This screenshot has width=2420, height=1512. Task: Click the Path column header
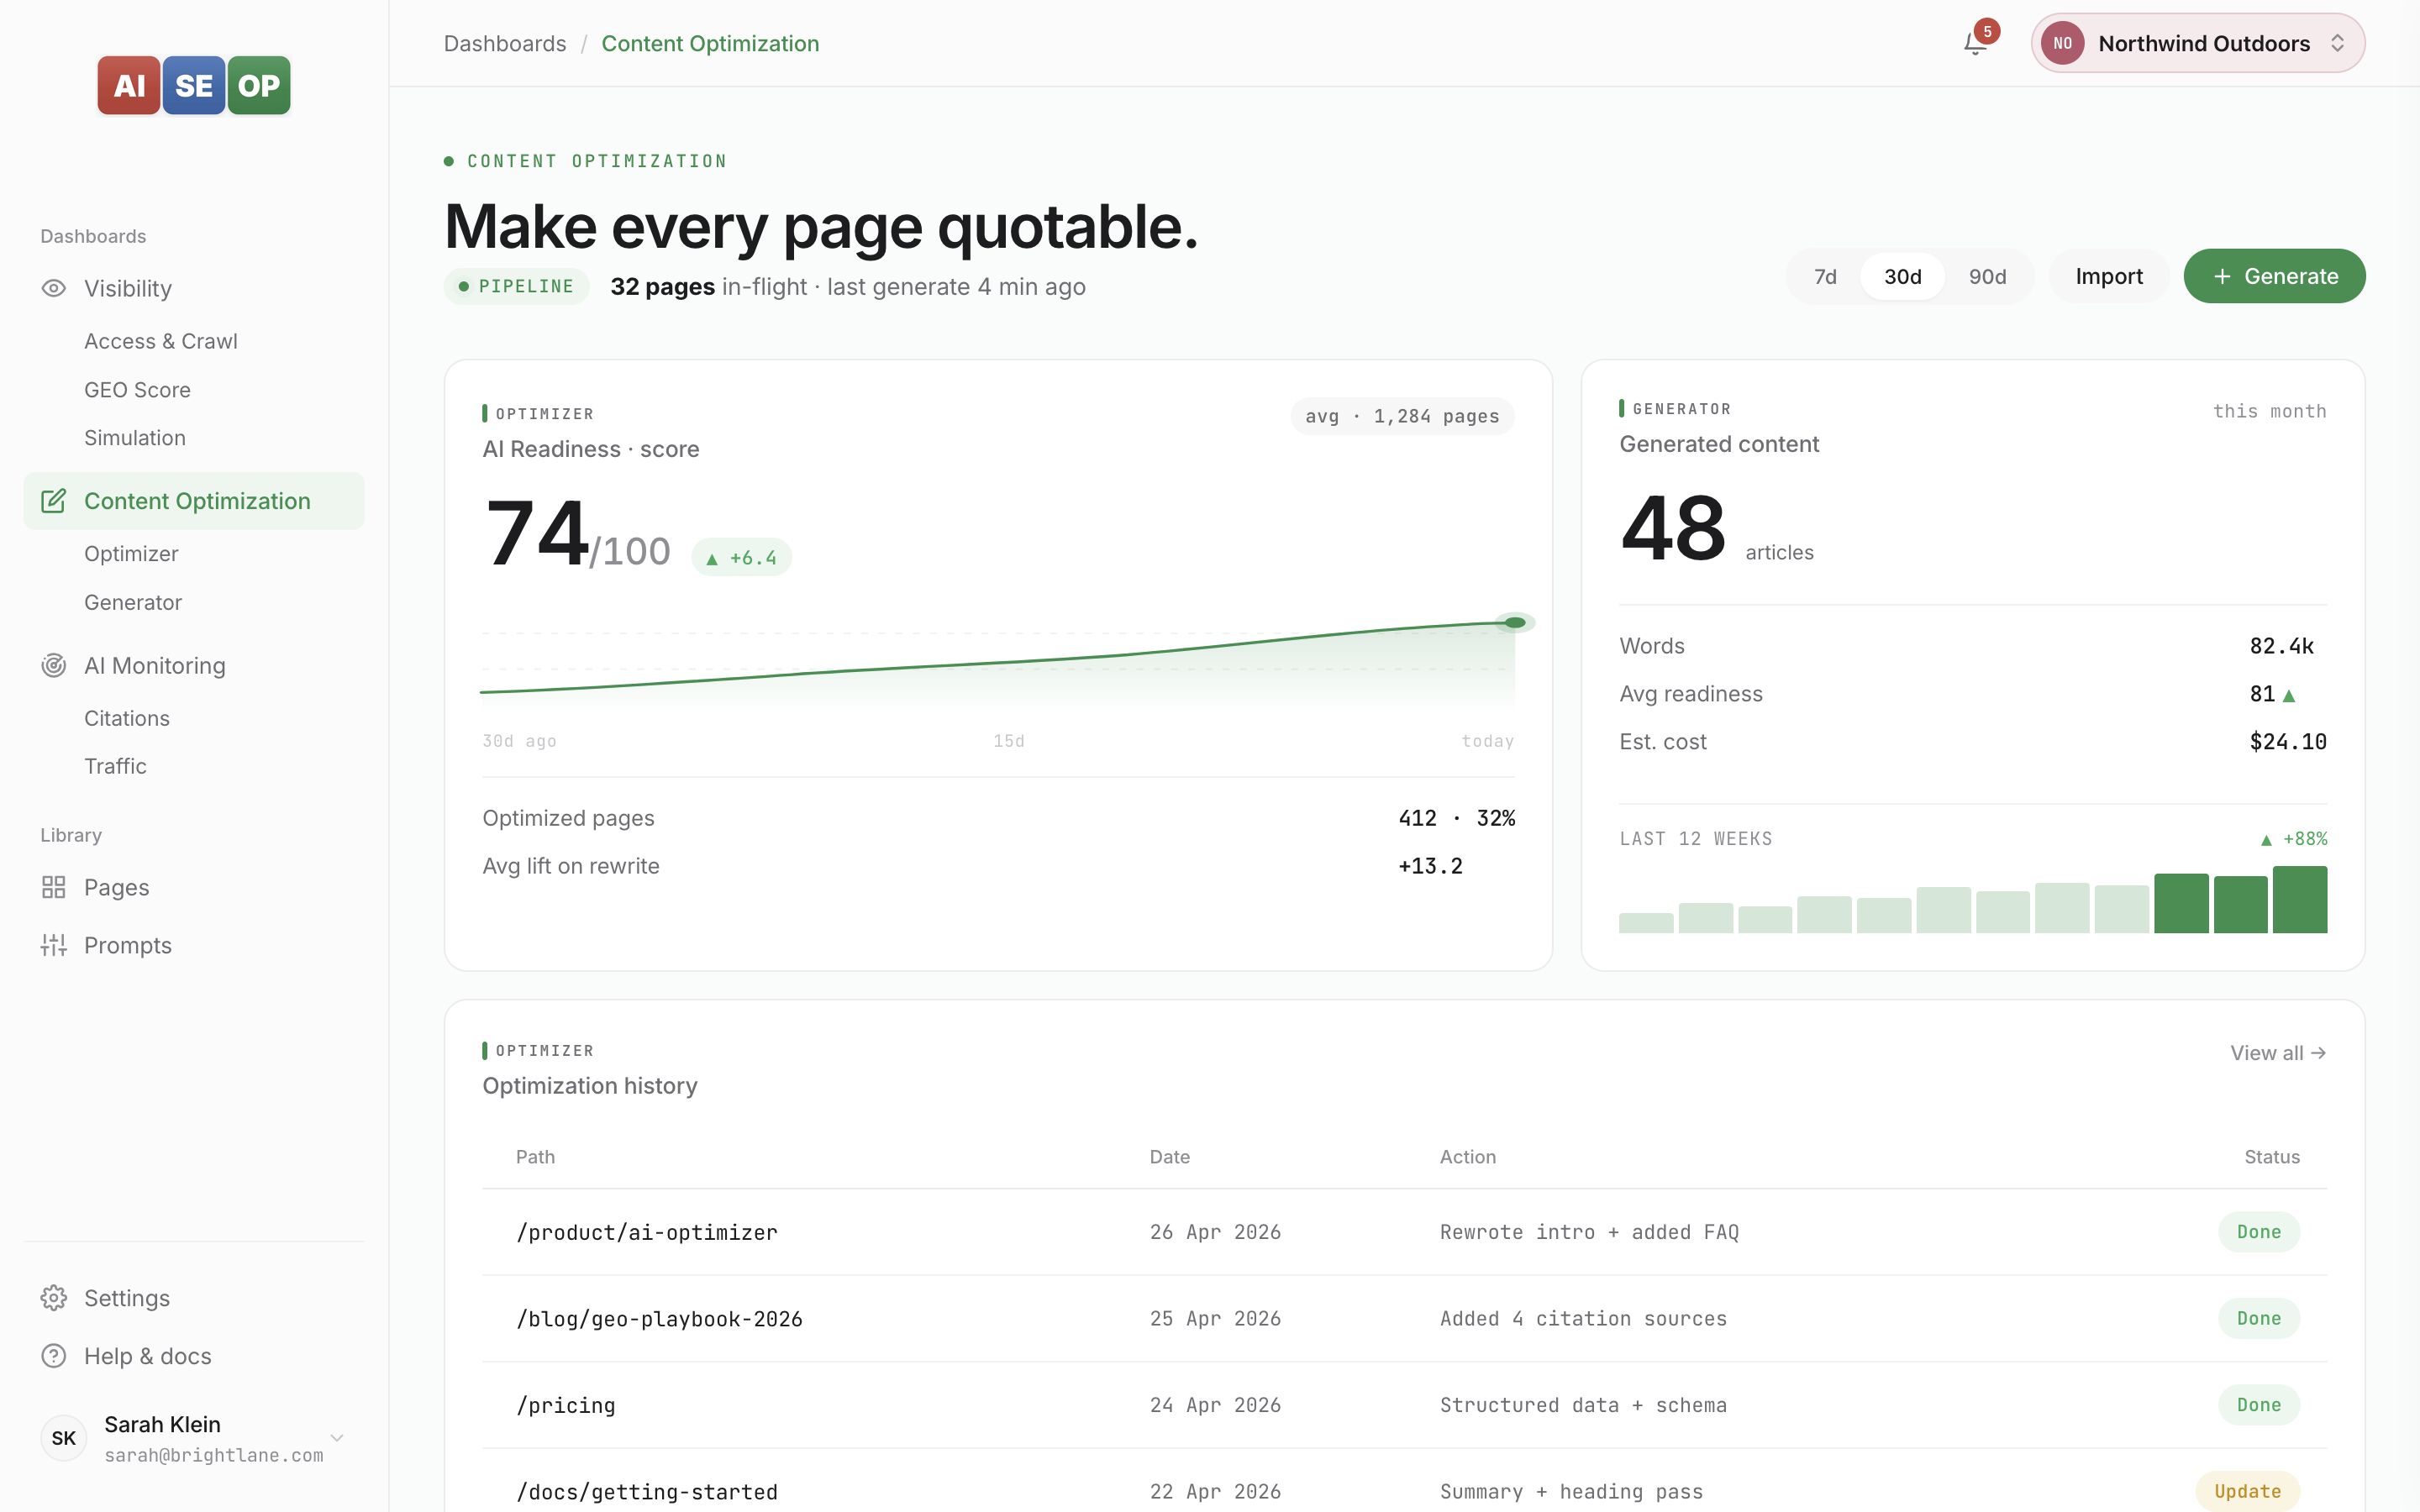pyautogui.click(x=535, y=1157)
